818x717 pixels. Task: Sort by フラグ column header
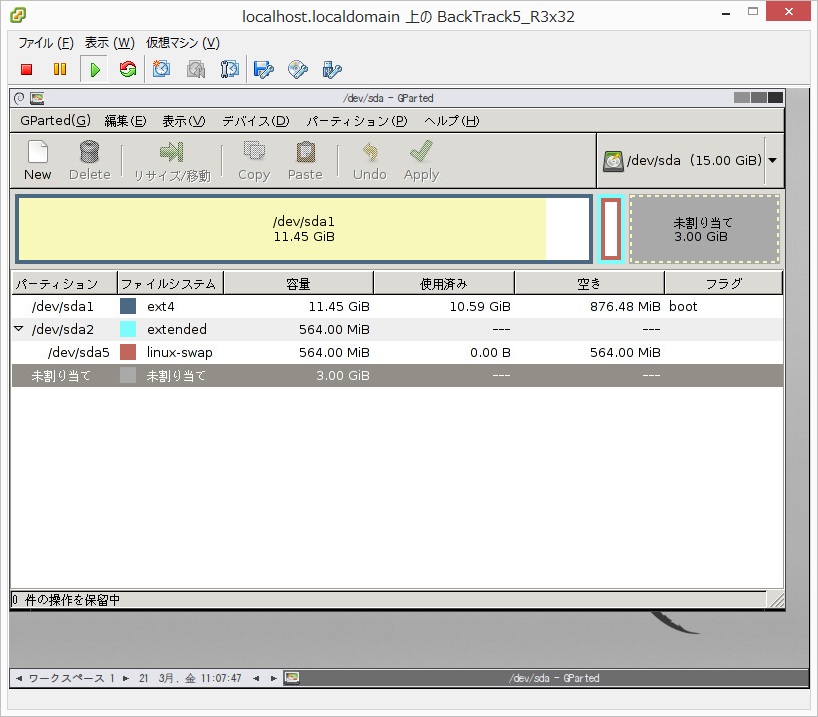tap(724, 283)
